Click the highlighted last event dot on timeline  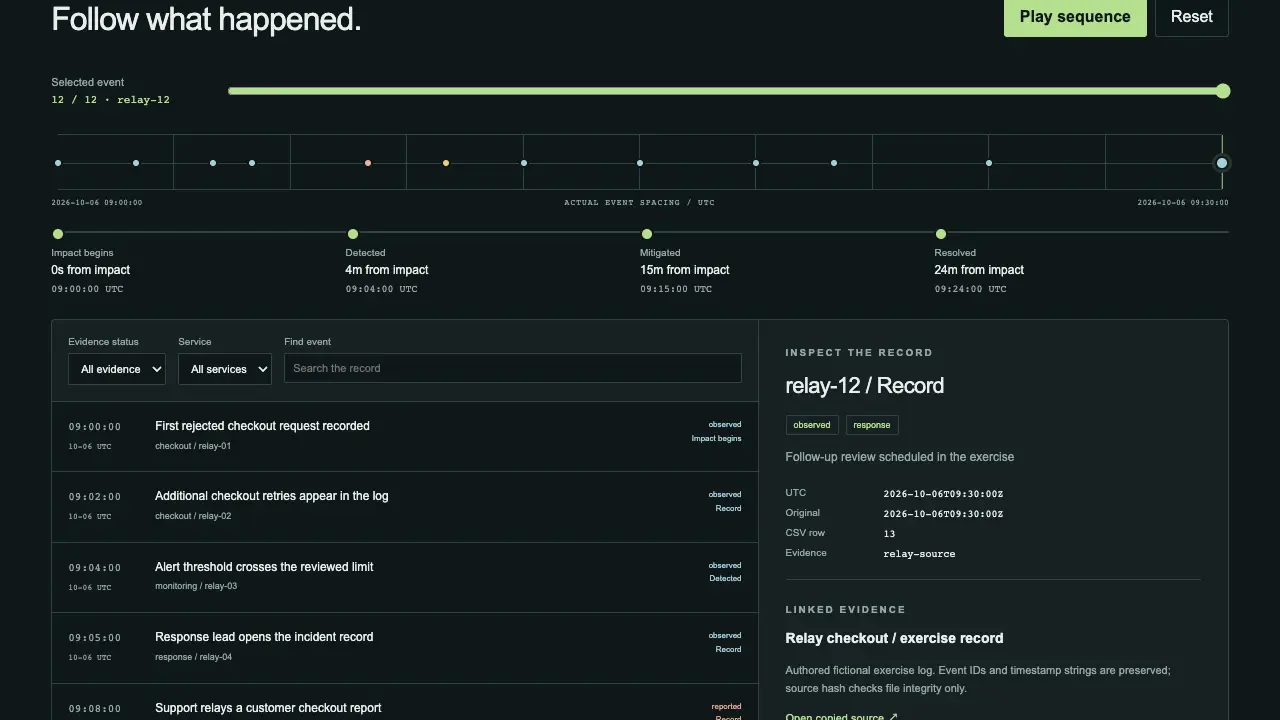[x=1221, y=163]
